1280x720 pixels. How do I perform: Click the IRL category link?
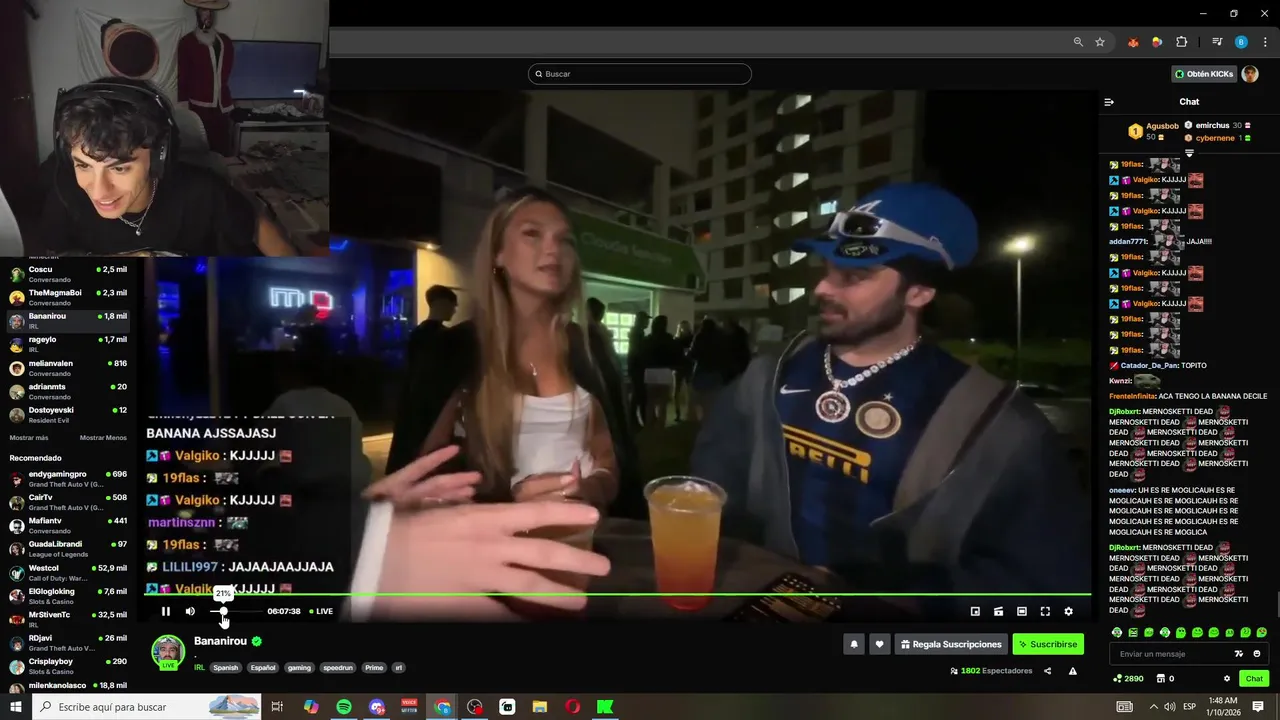point(199,668)
